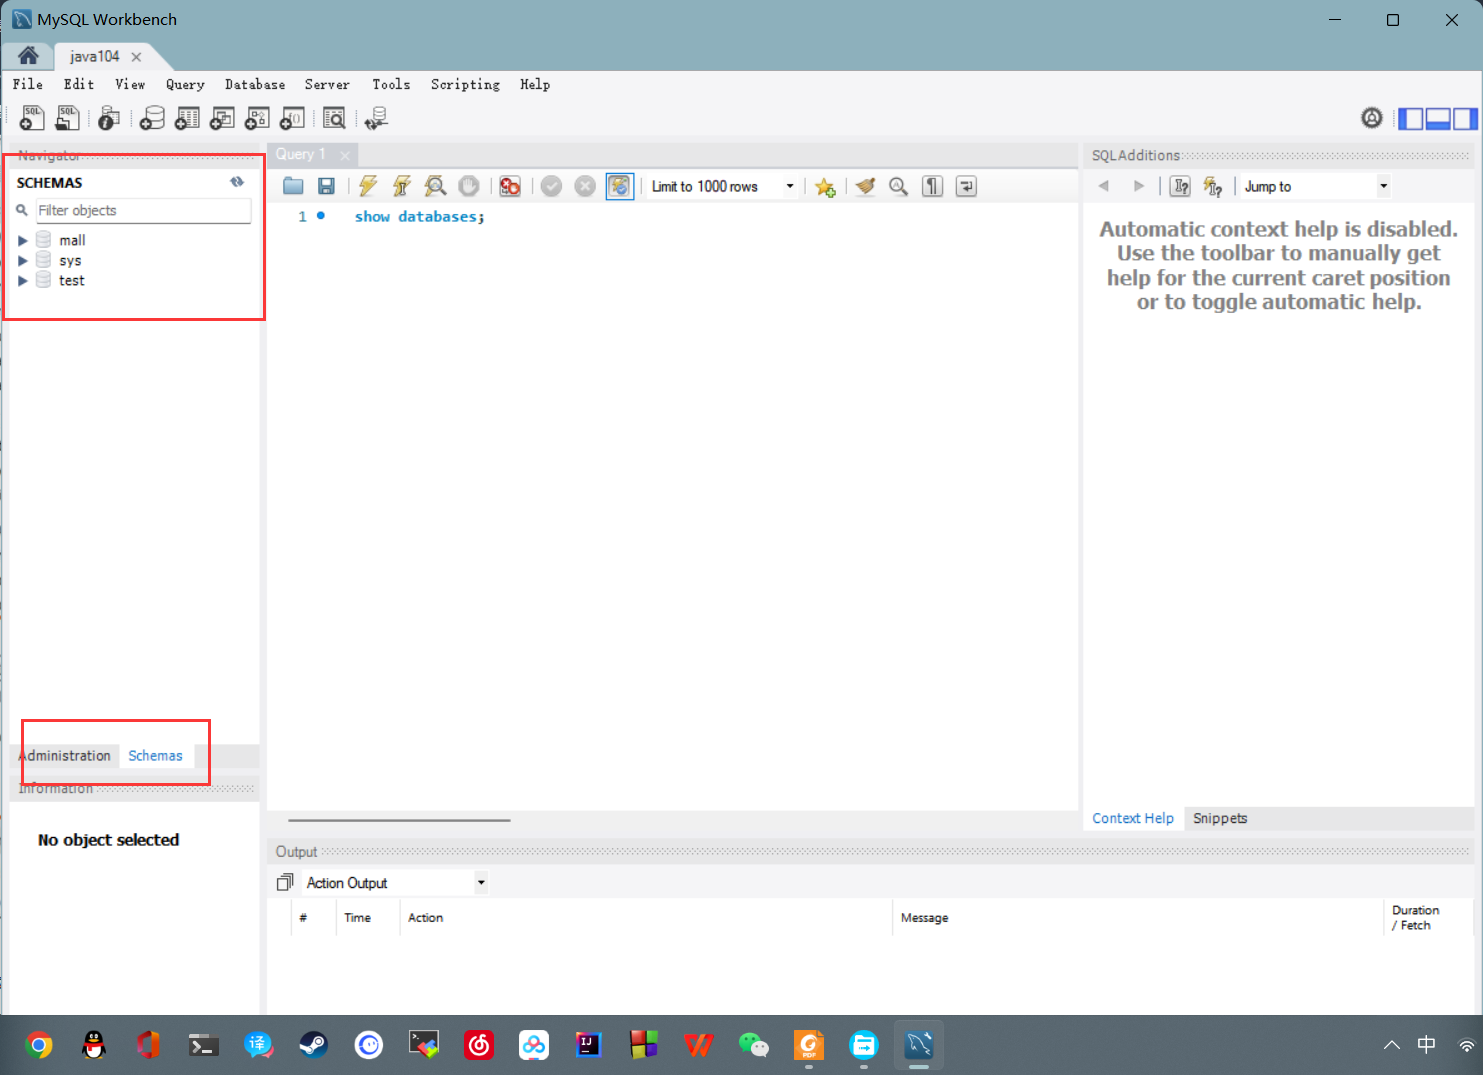Open the File menu

point(28,84)
